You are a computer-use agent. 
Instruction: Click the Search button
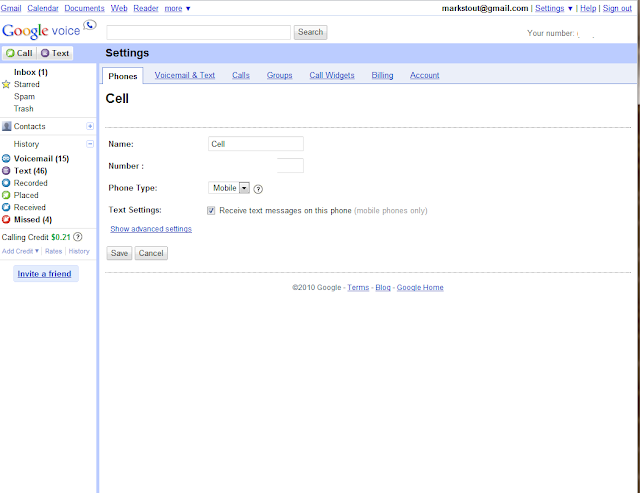(310, 32)
